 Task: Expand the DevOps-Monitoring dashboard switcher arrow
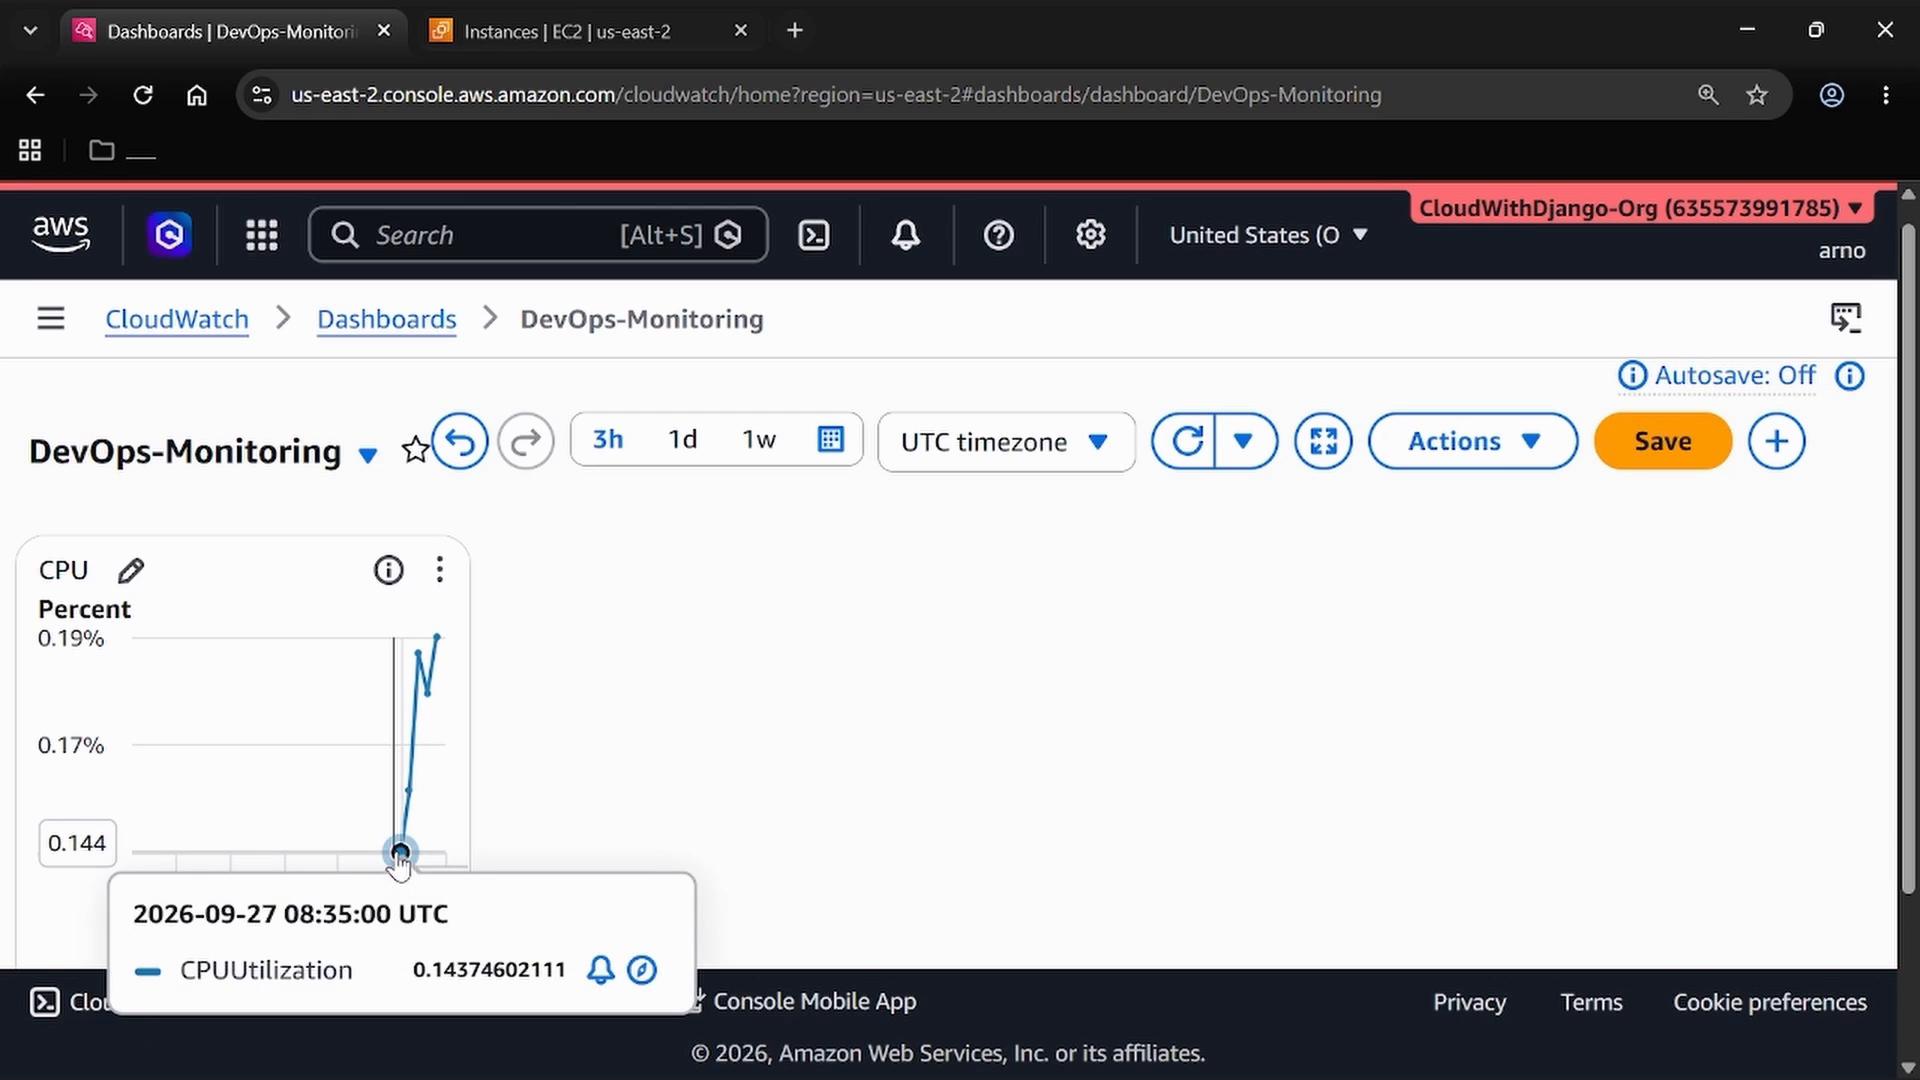368,455
